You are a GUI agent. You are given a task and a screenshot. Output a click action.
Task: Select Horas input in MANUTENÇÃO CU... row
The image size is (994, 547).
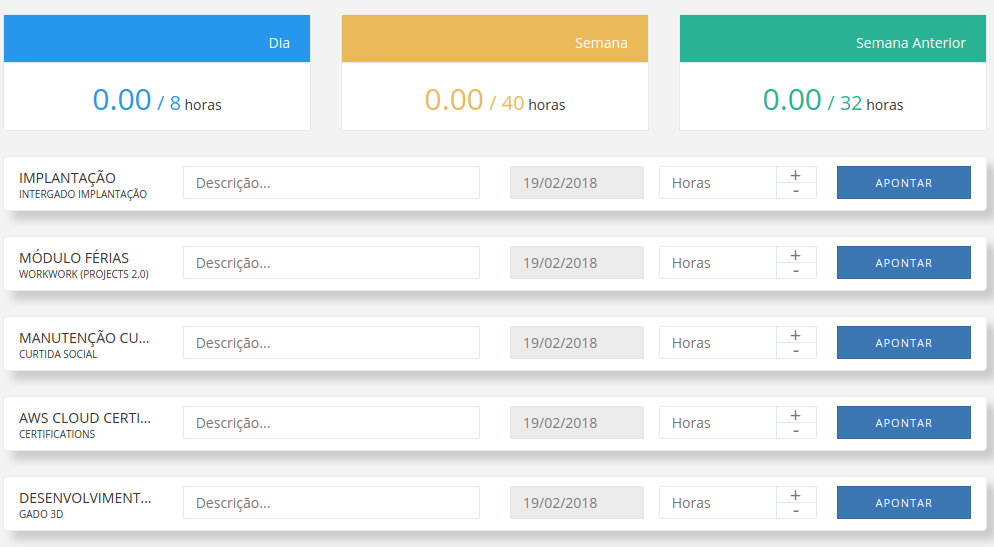[718, 342]
